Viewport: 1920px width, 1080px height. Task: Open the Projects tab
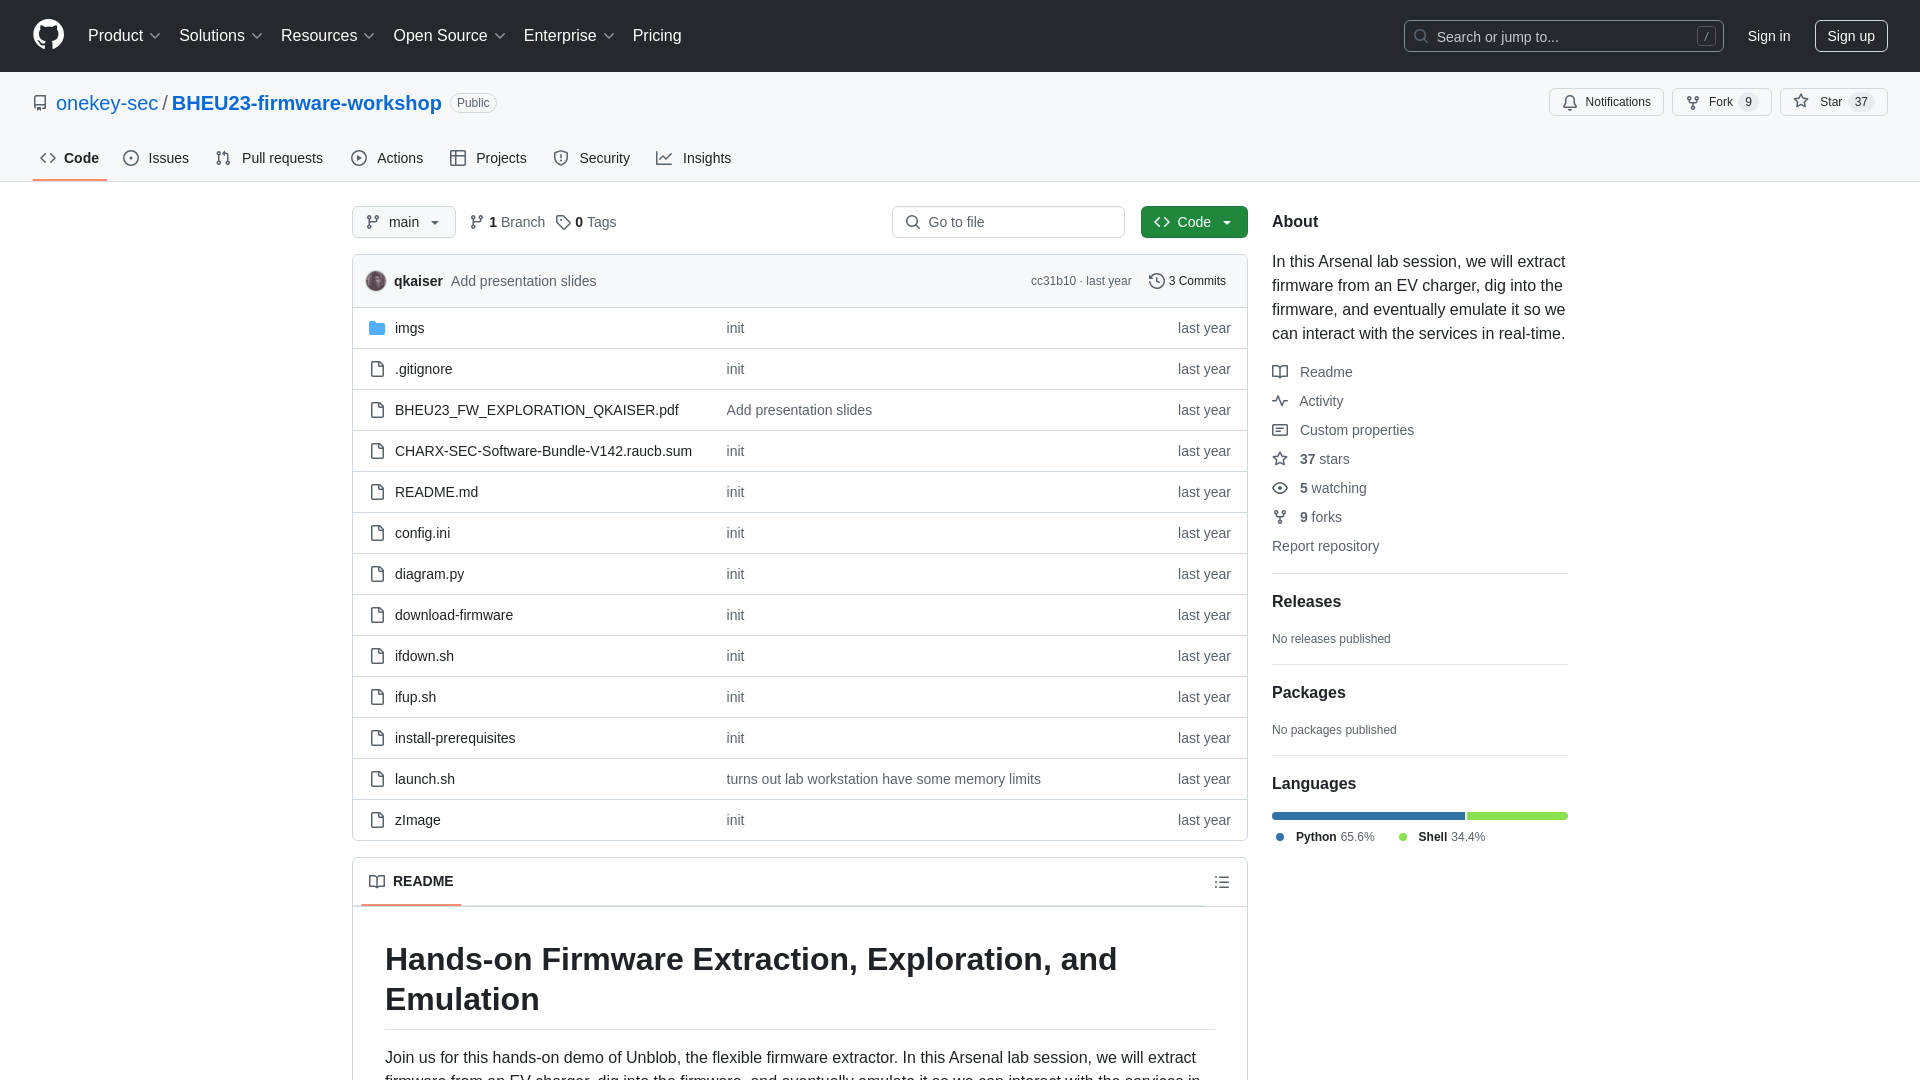[488, 158]
